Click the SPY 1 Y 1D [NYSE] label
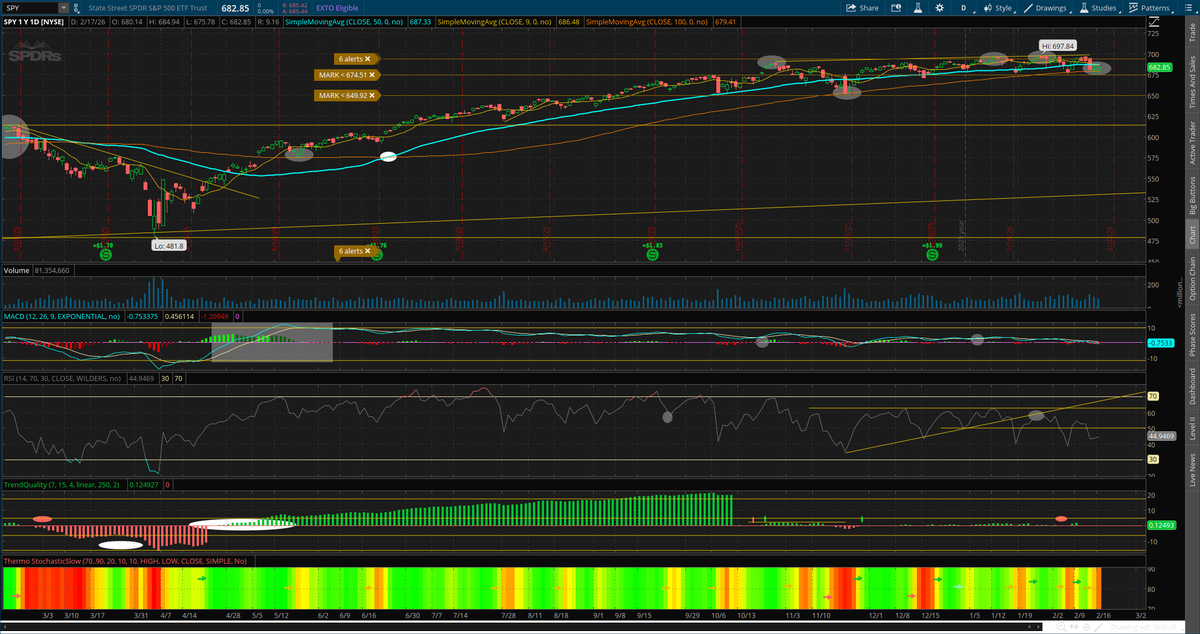Screen dimensions: 1200x634 tap(33, 21)
